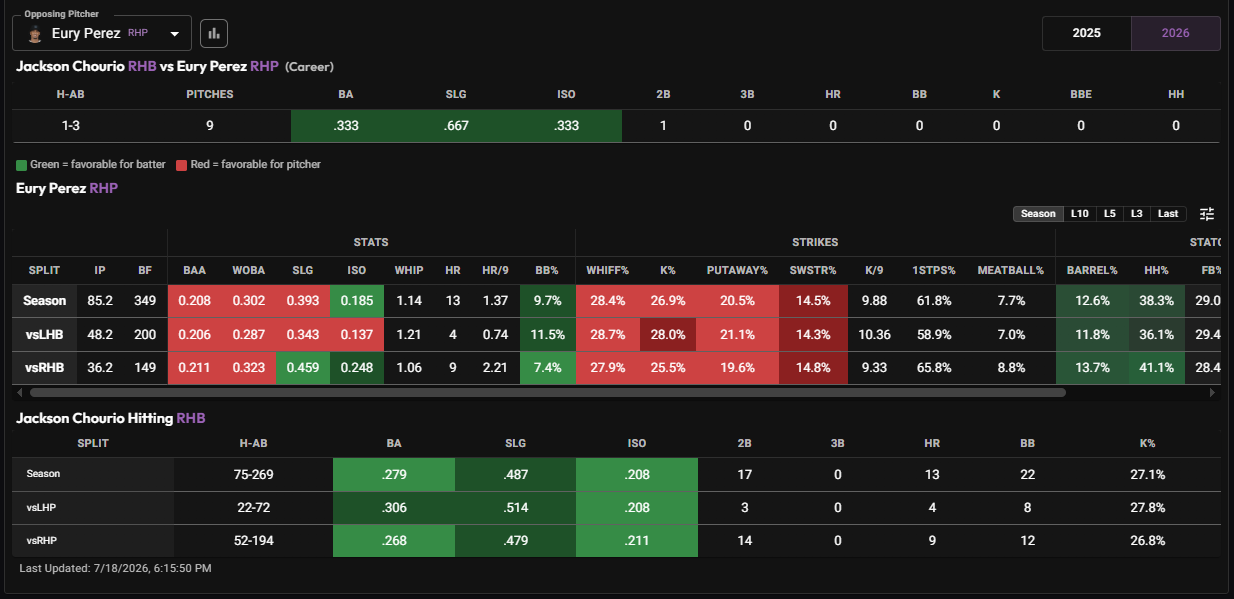1234x599 pixels.
Task: Switch to the 2026 season
Action: coord(1176,33)
